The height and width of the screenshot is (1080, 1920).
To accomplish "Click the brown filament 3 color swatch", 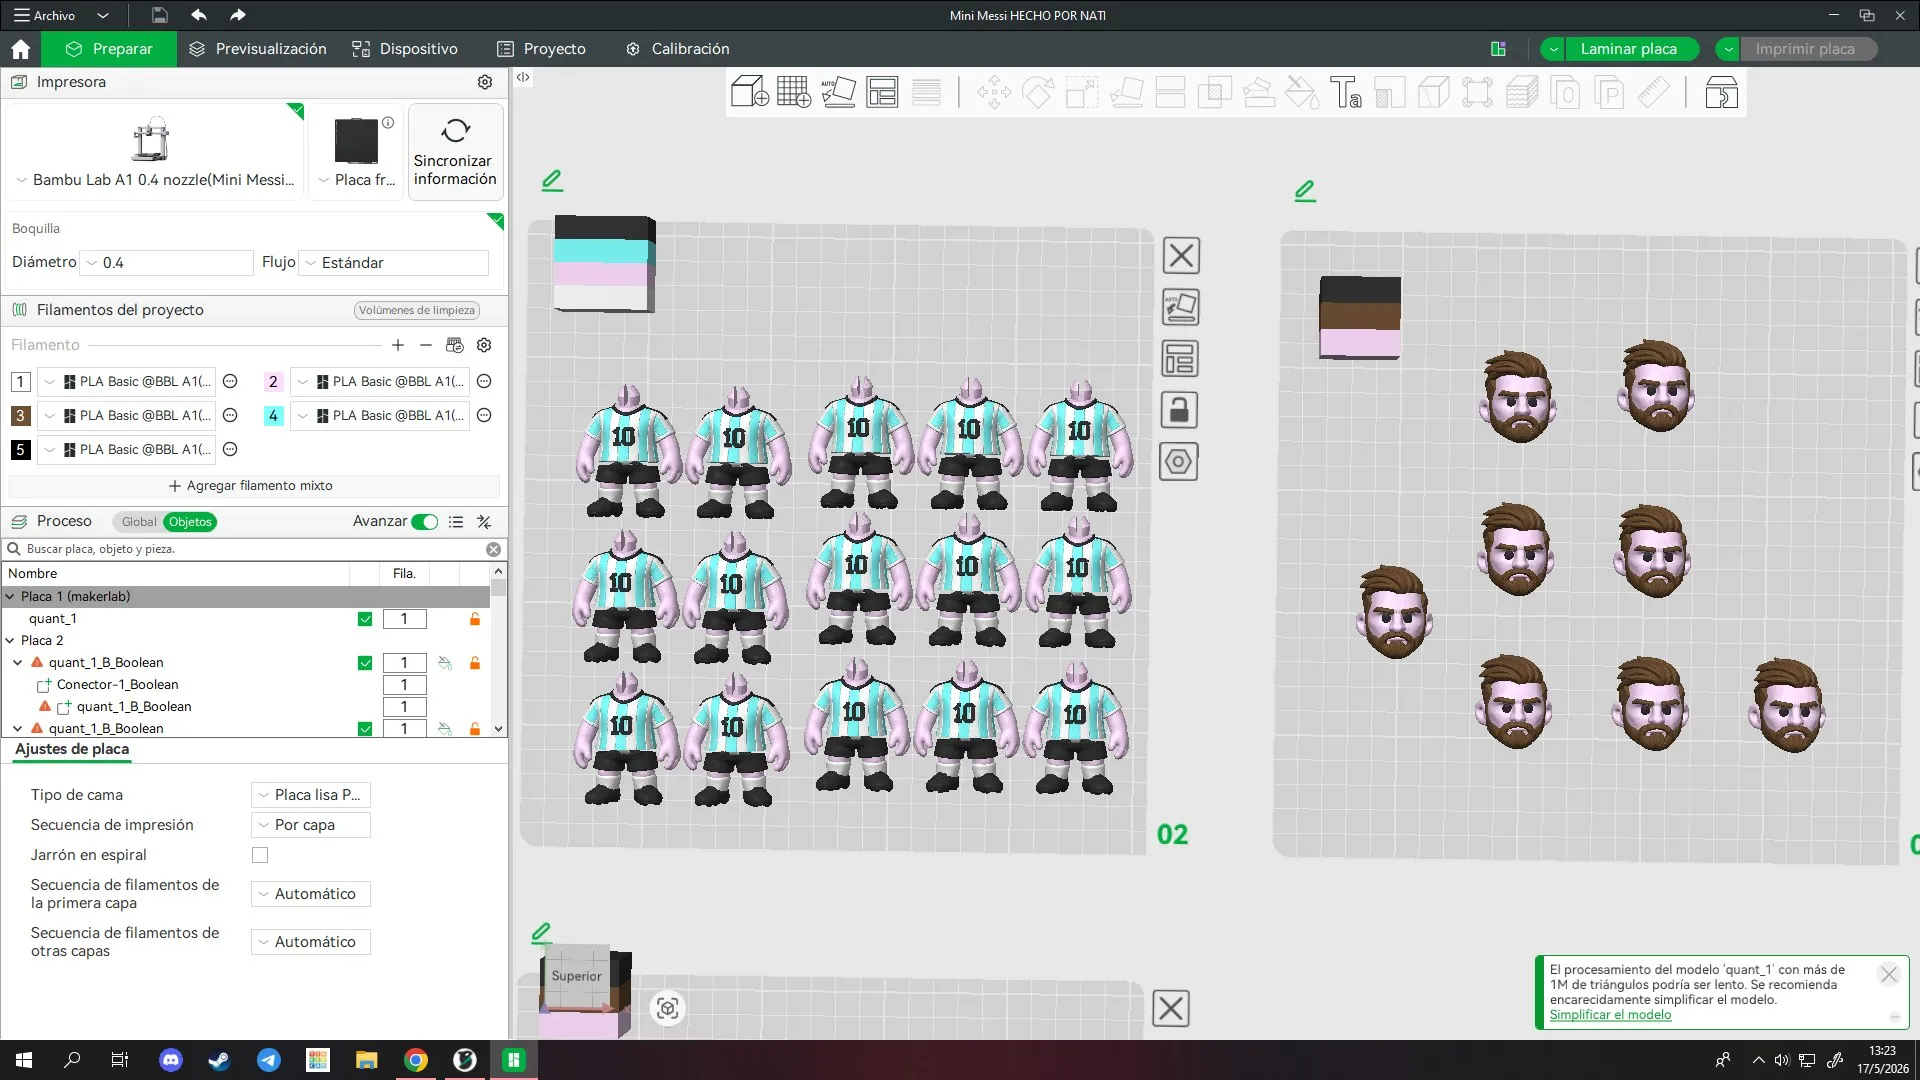I will [x=20, y=415].
